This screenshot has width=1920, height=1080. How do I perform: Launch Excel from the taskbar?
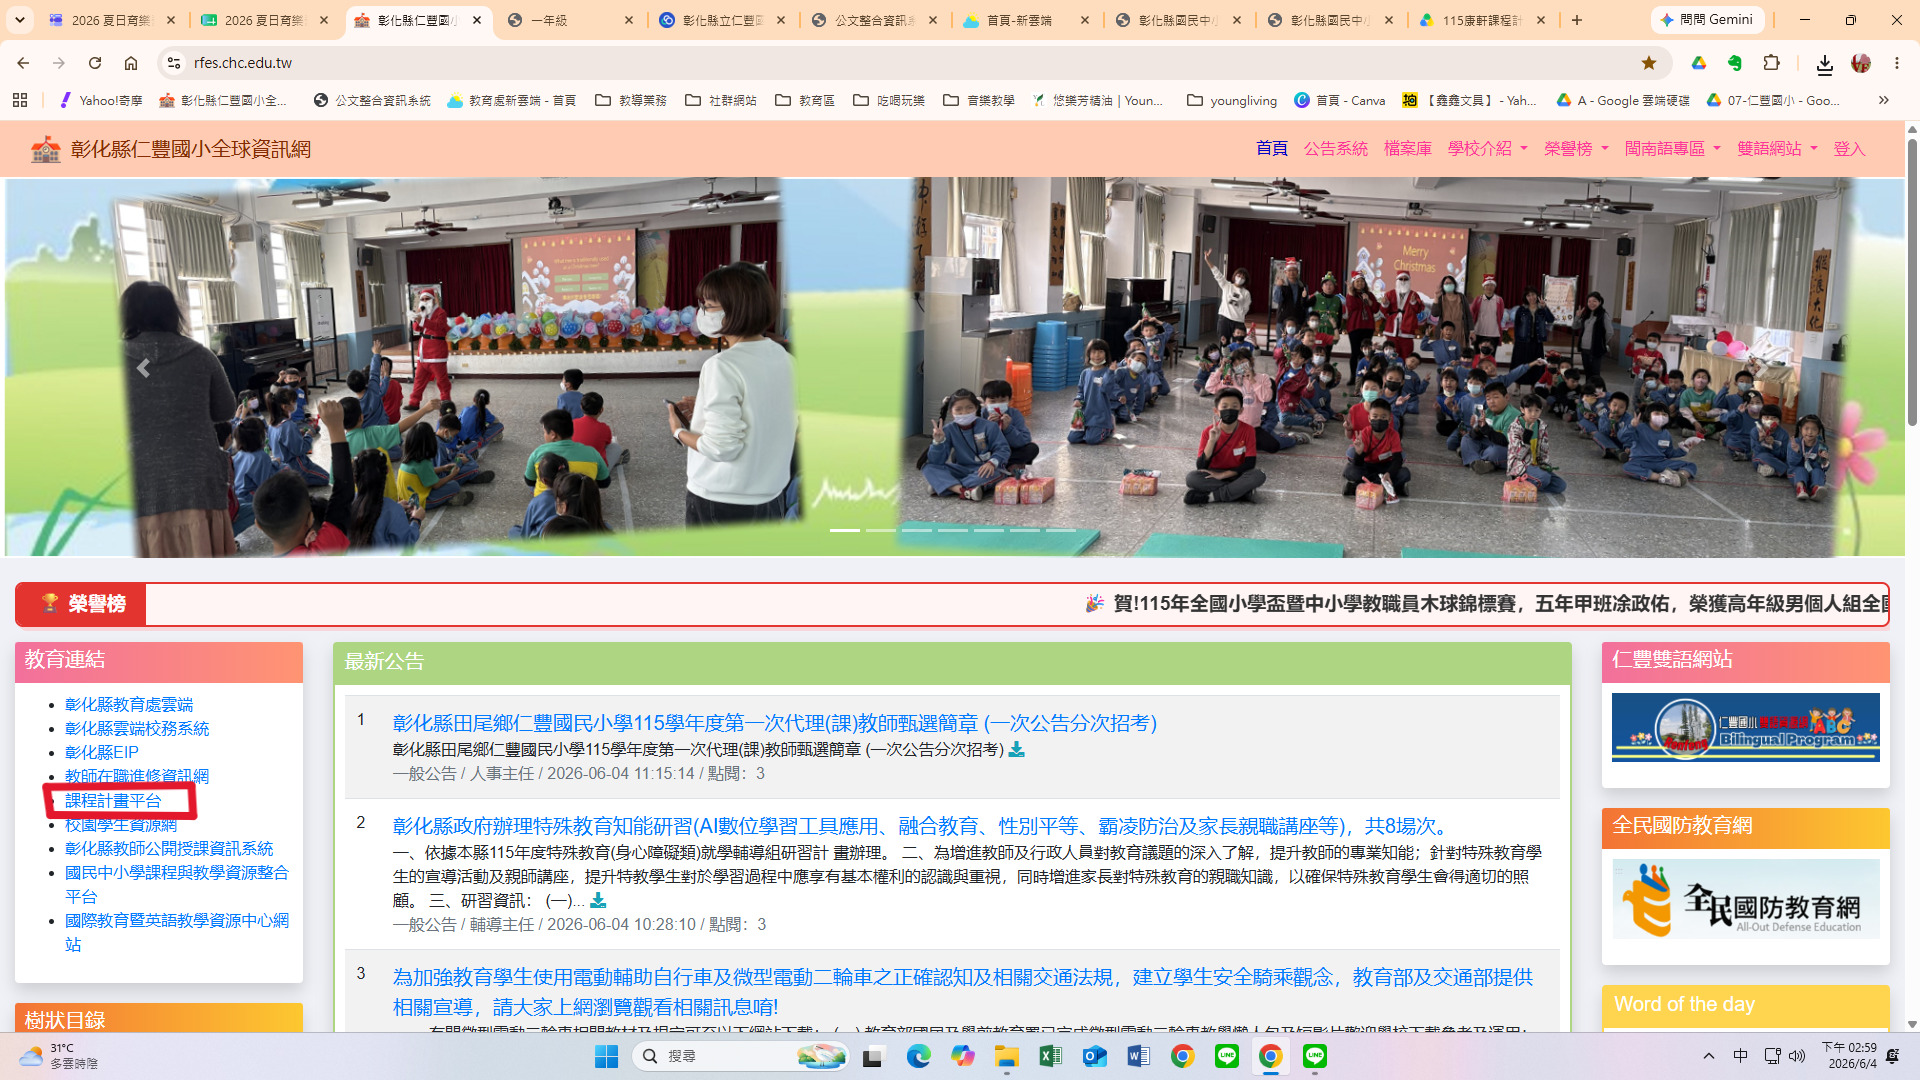[1050, 1056]
